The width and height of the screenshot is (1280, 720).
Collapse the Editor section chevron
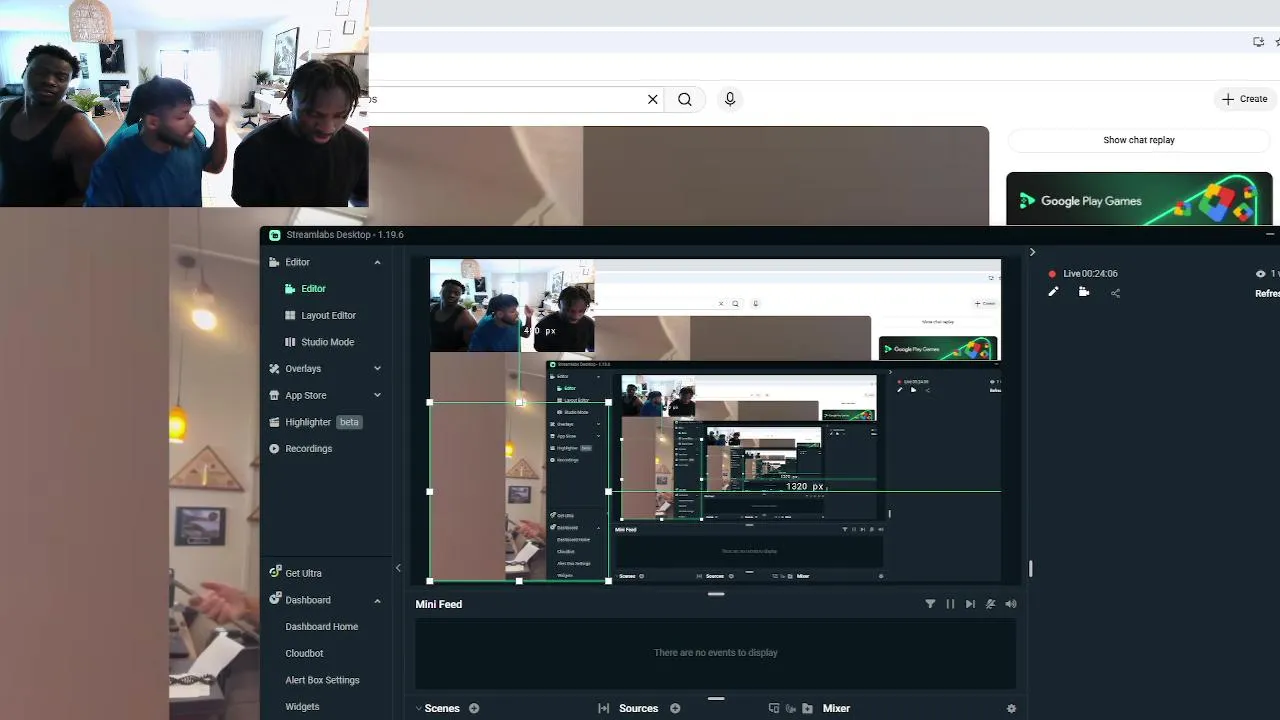coord(377,262)
